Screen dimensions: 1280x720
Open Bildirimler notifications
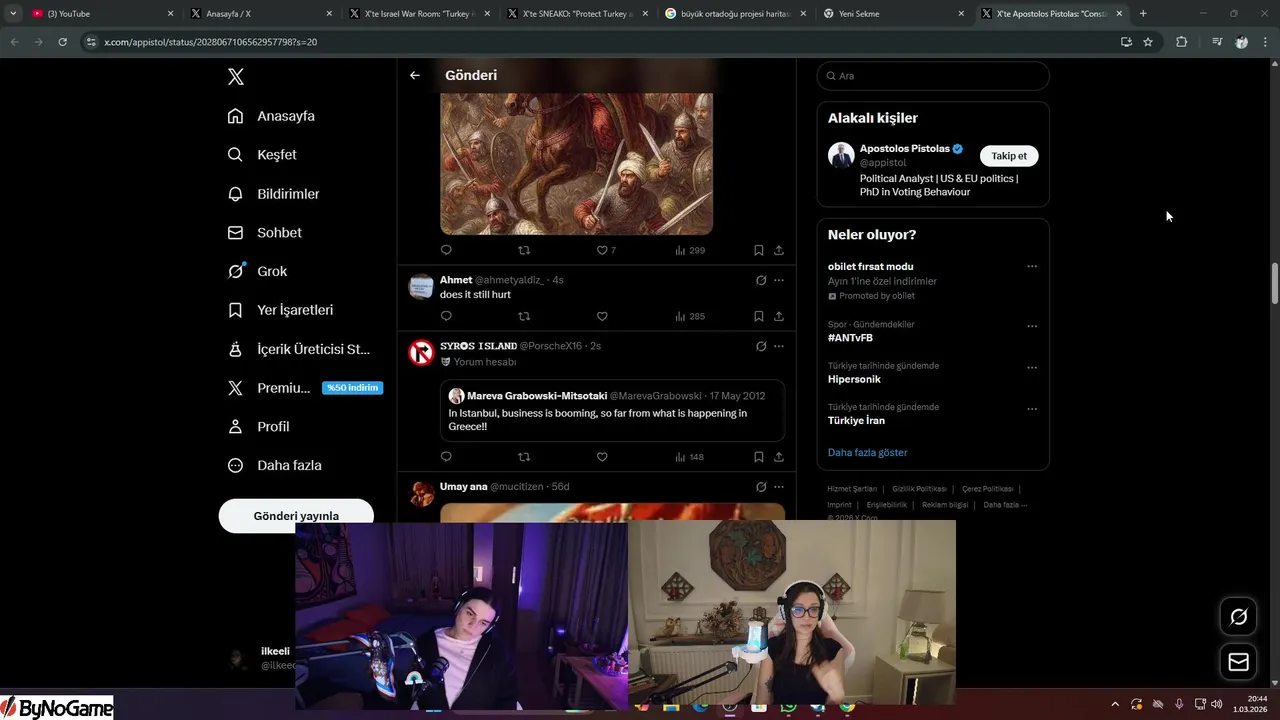pyautogui.click(x=273, y=194)
